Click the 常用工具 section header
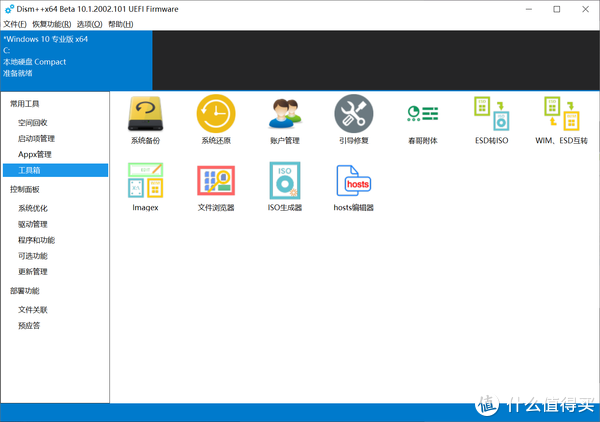This screenshot has height=422, width=600. (x=24, y=104)
